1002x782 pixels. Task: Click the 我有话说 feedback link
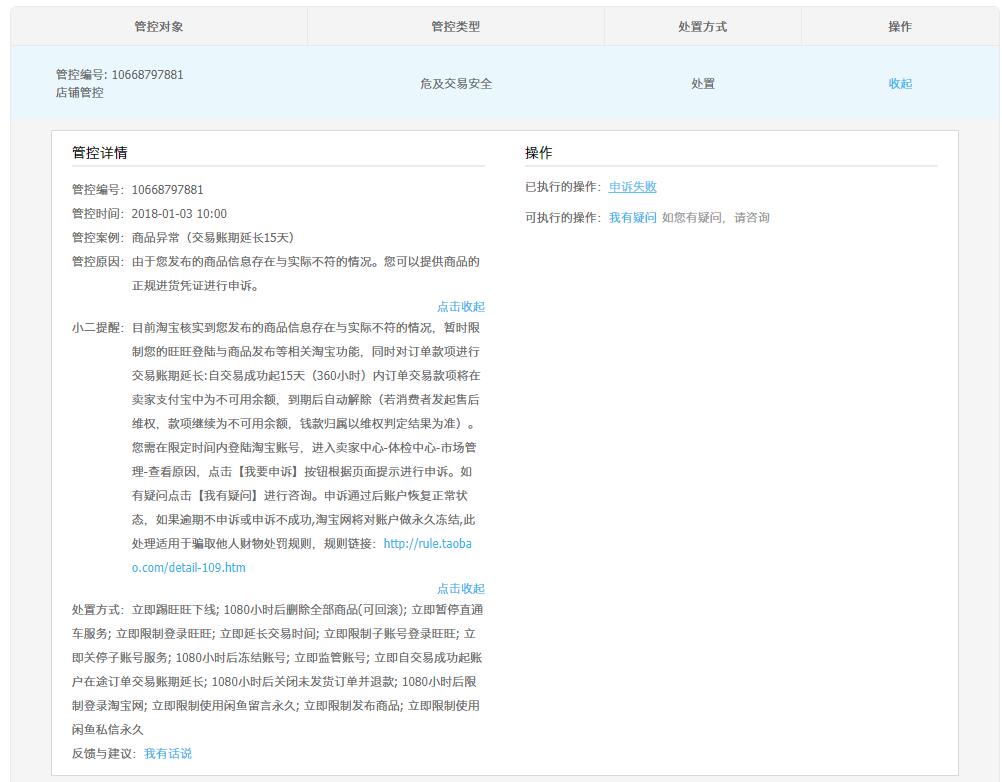pos(168,754)
